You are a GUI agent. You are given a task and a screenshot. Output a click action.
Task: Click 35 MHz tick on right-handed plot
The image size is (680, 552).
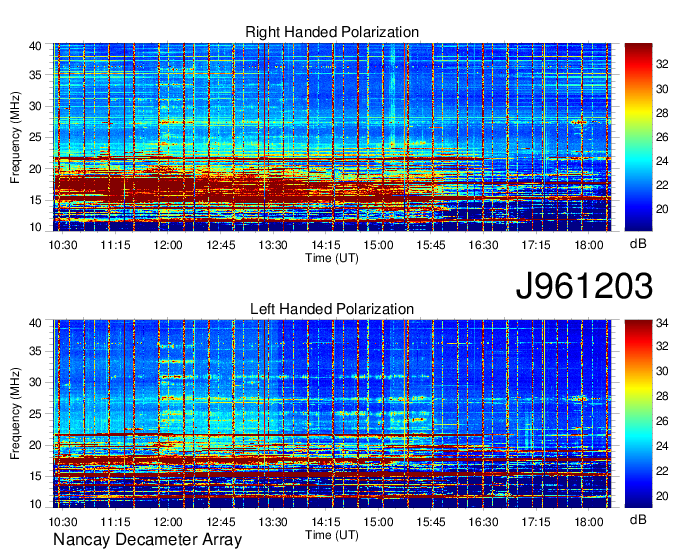click(36, 75)
